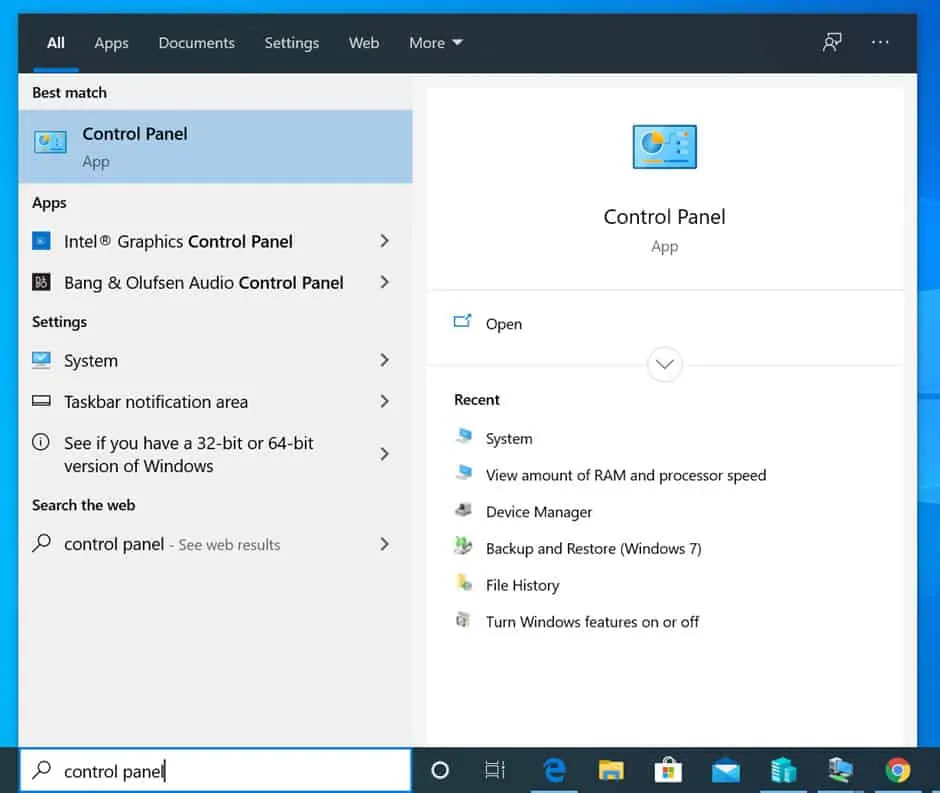
Task: Open Task View from the taskbar
Action: [x=495, y=770]
